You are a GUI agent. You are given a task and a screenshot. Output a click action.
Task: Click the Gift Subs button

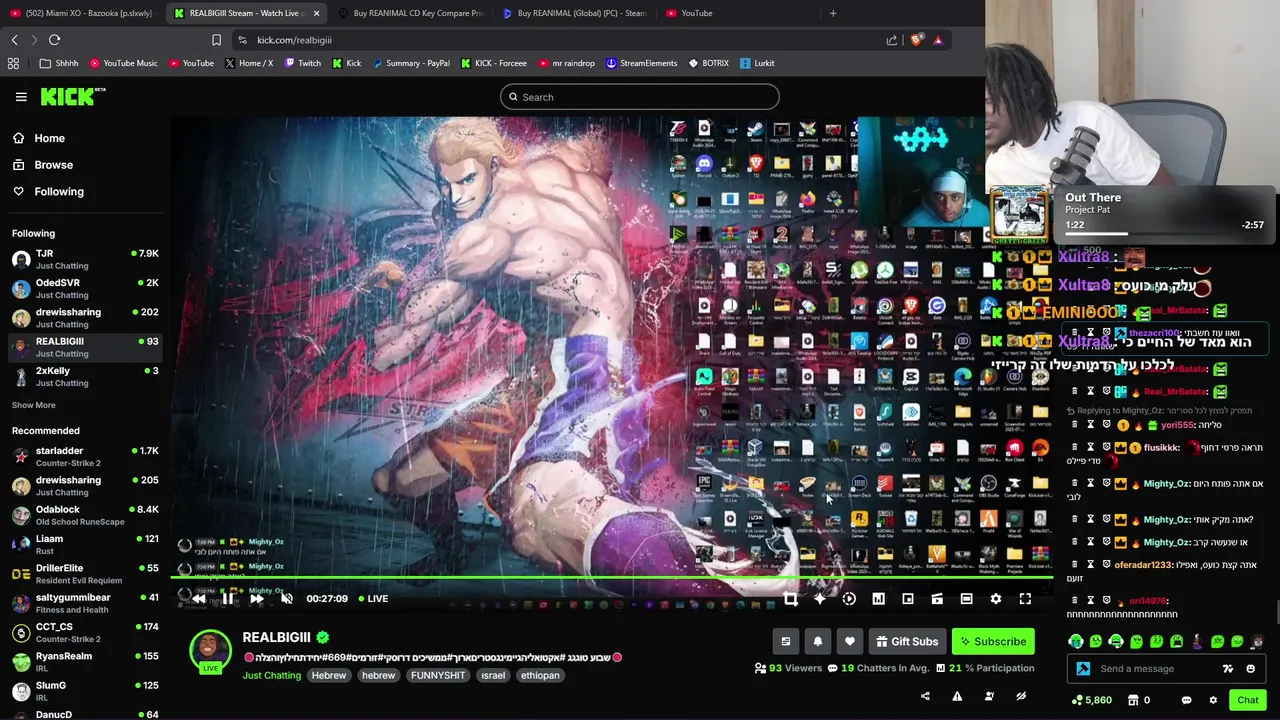point(907,642)
